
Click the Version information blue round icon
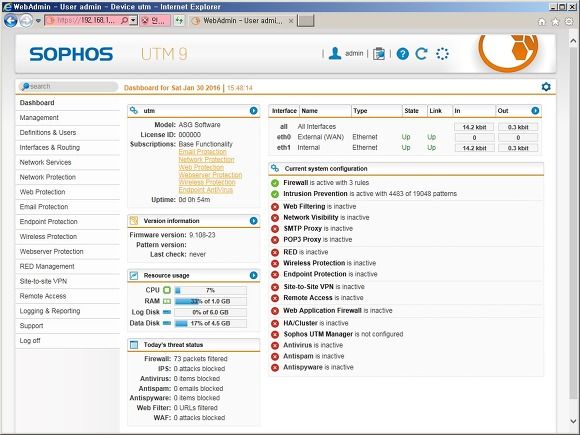[253, 221]
